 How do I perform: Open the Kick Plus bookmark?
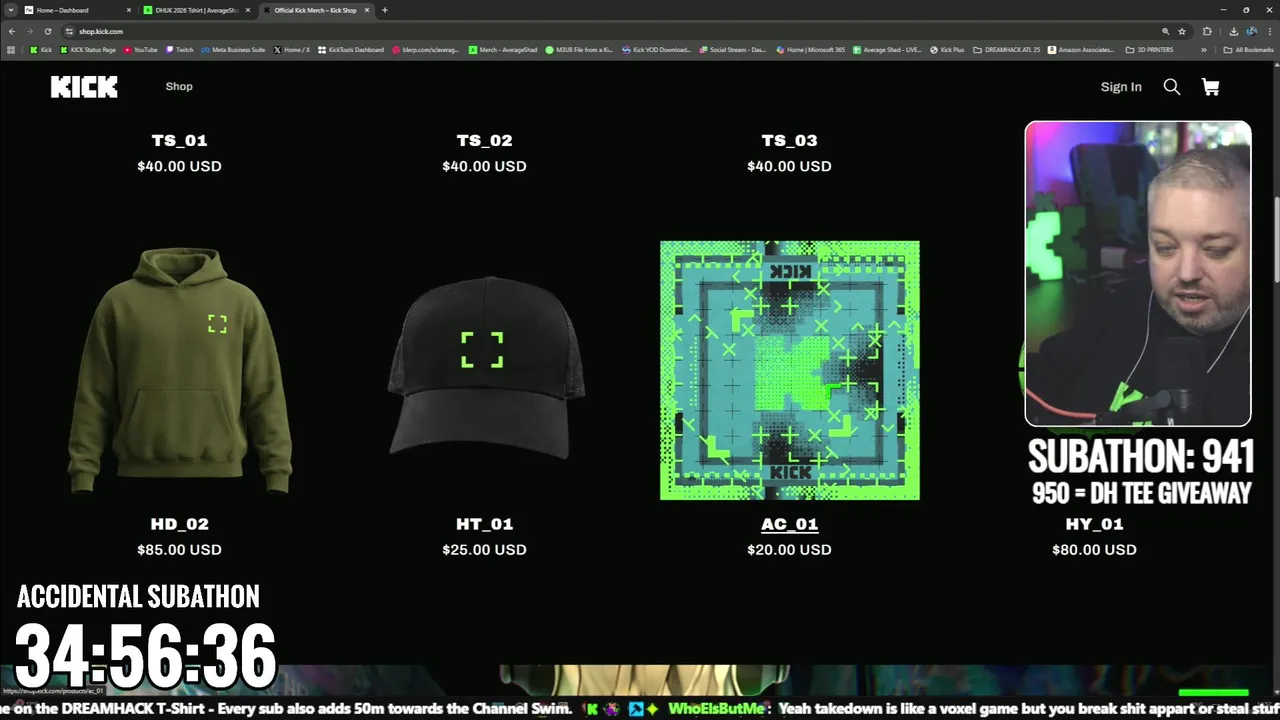coord(948,49)
